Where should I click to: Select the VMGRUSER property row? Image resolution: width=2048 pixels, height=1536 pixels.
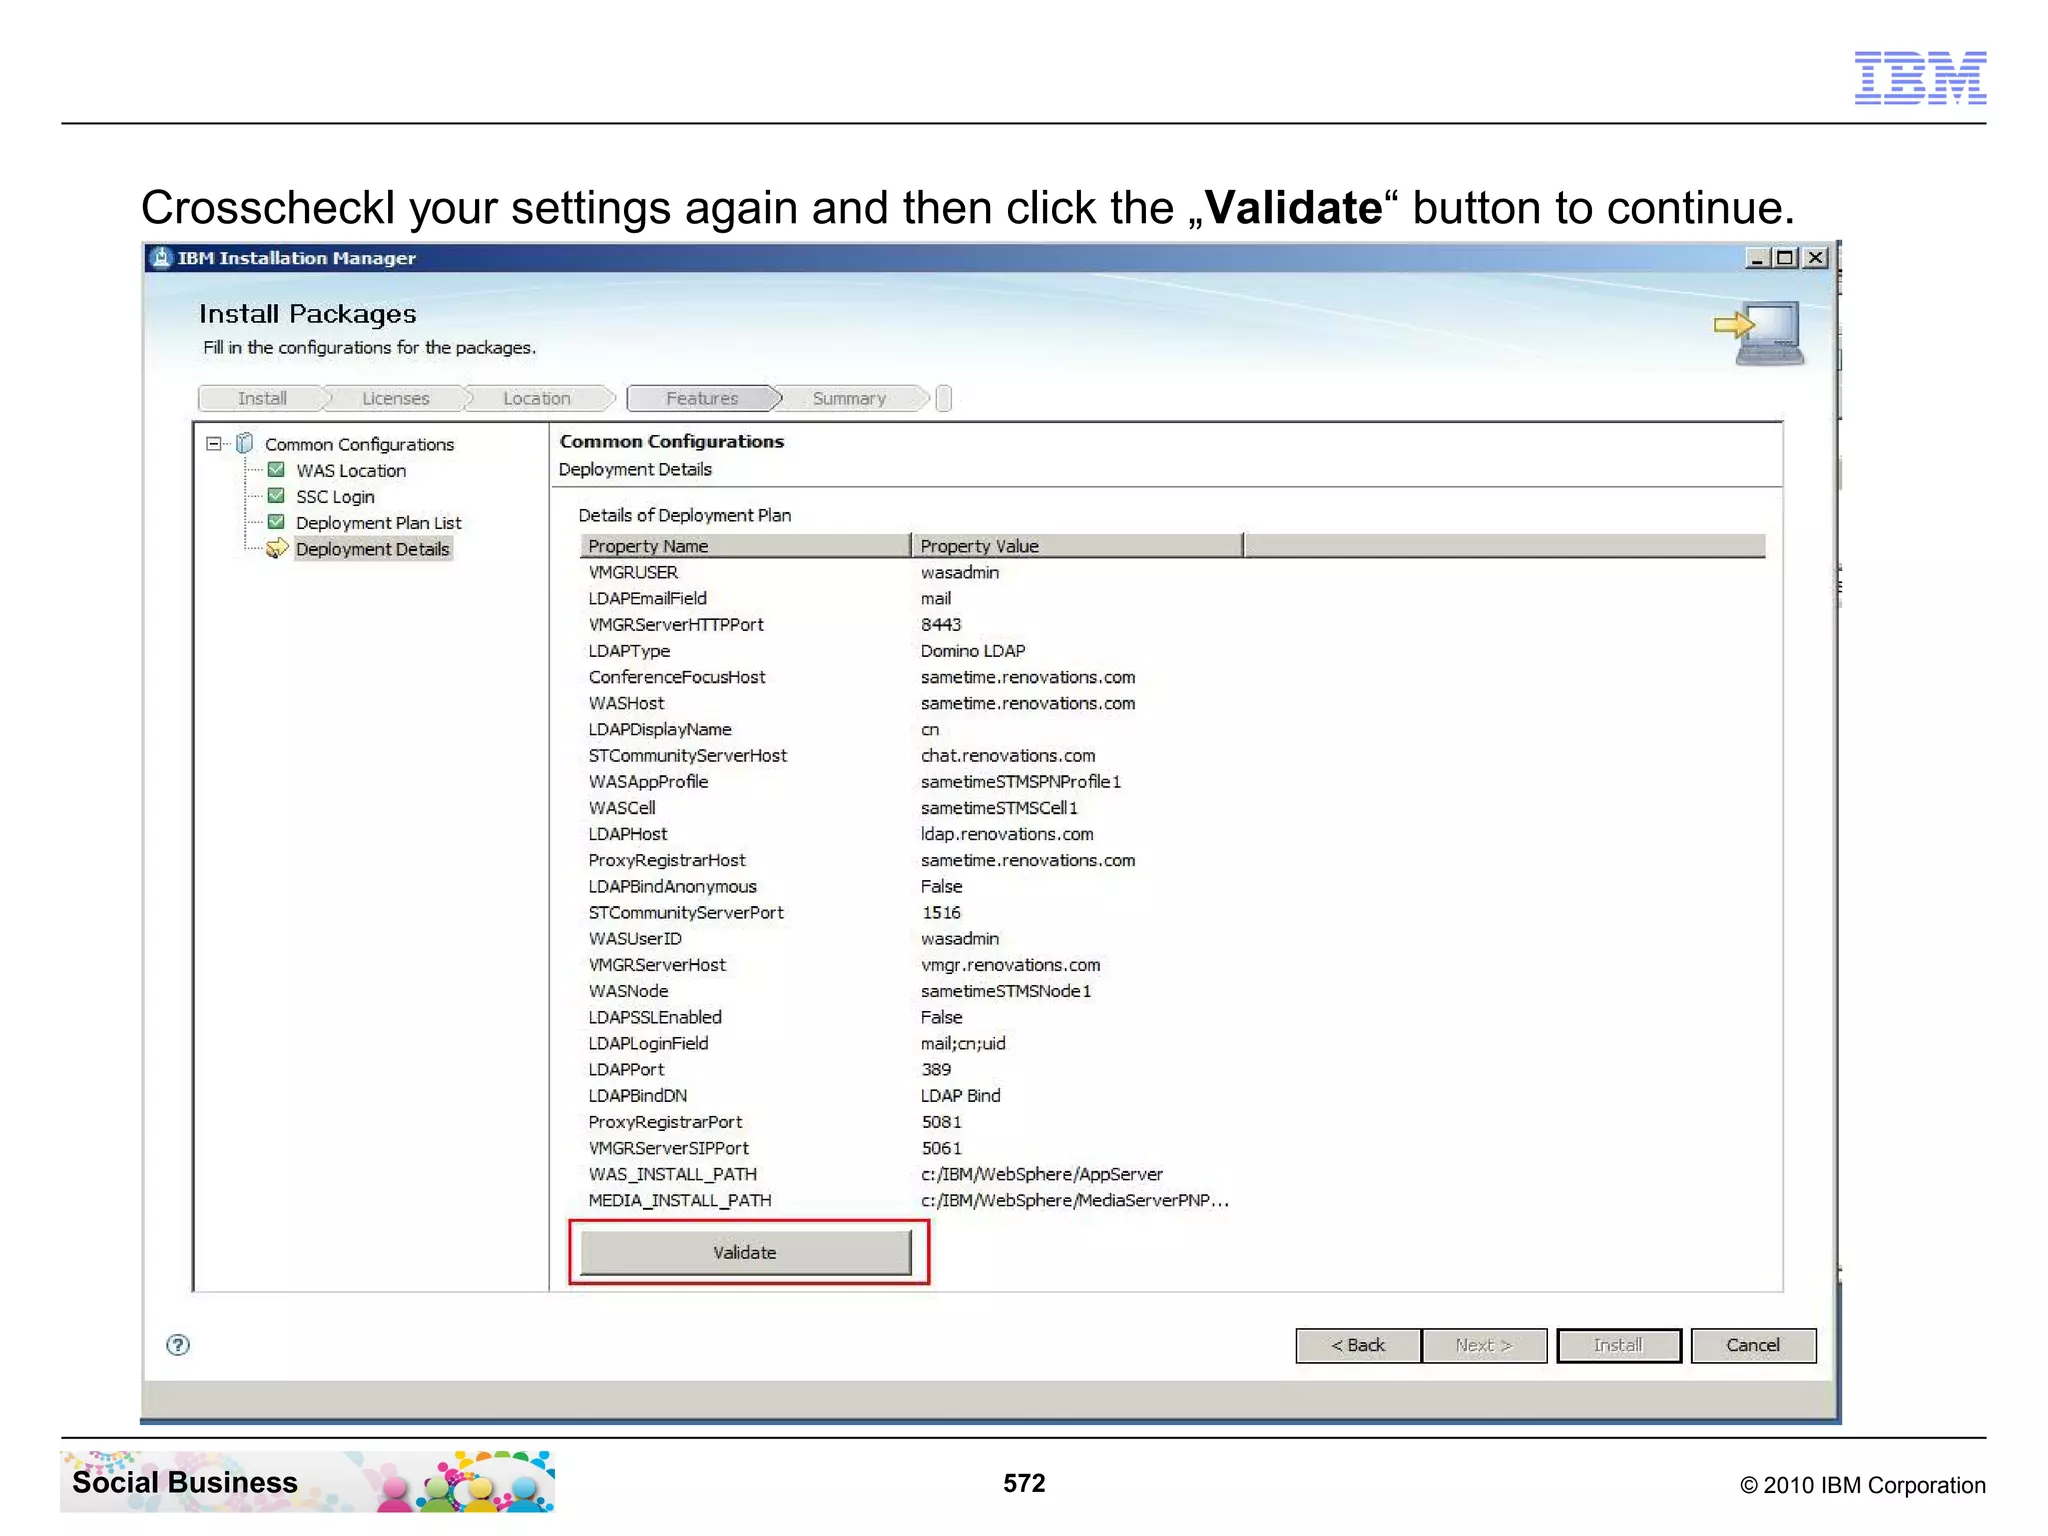click(x=1172, y=572)
